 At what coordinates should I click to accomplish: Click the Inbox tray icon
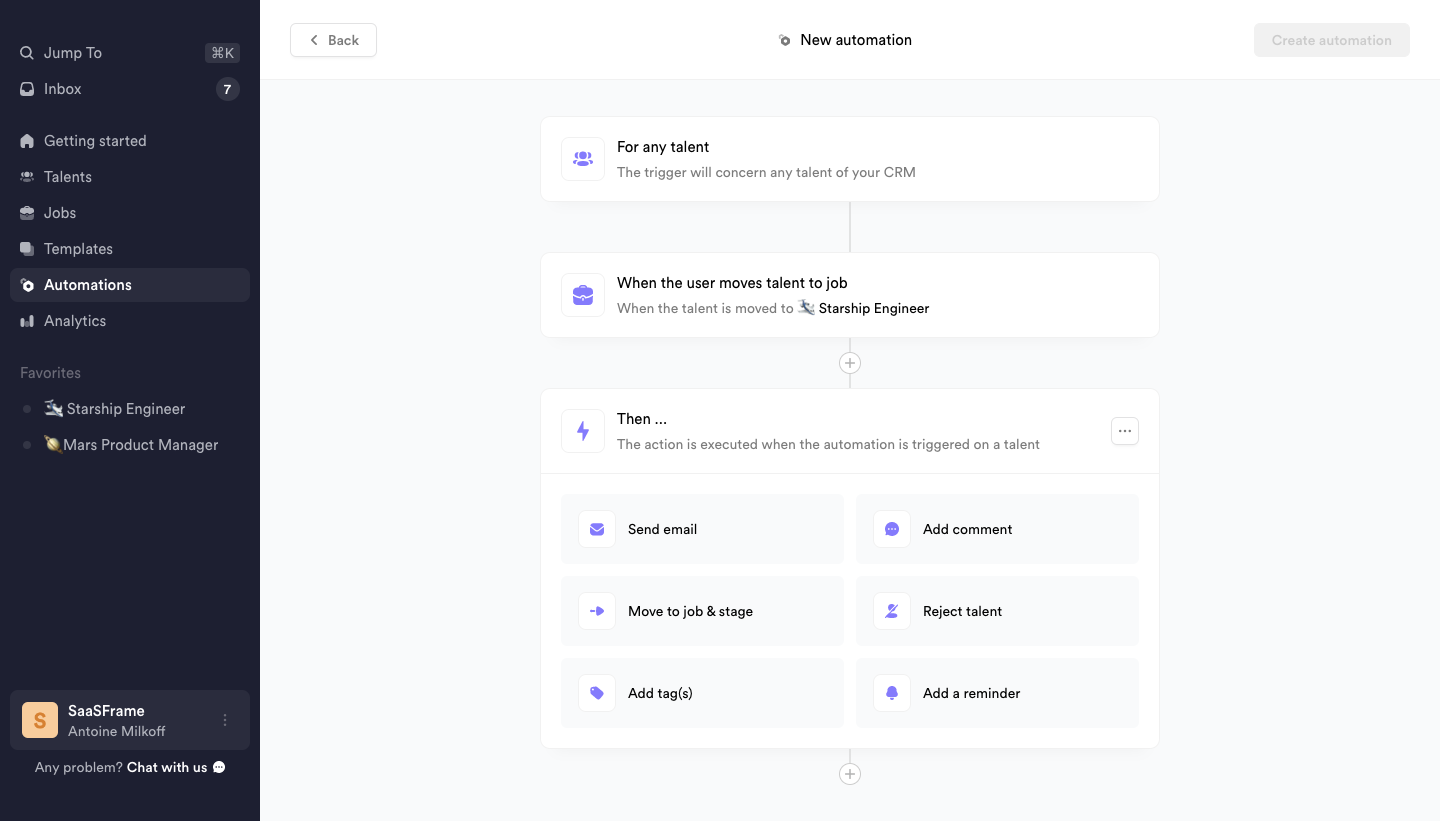pos(27,89)
